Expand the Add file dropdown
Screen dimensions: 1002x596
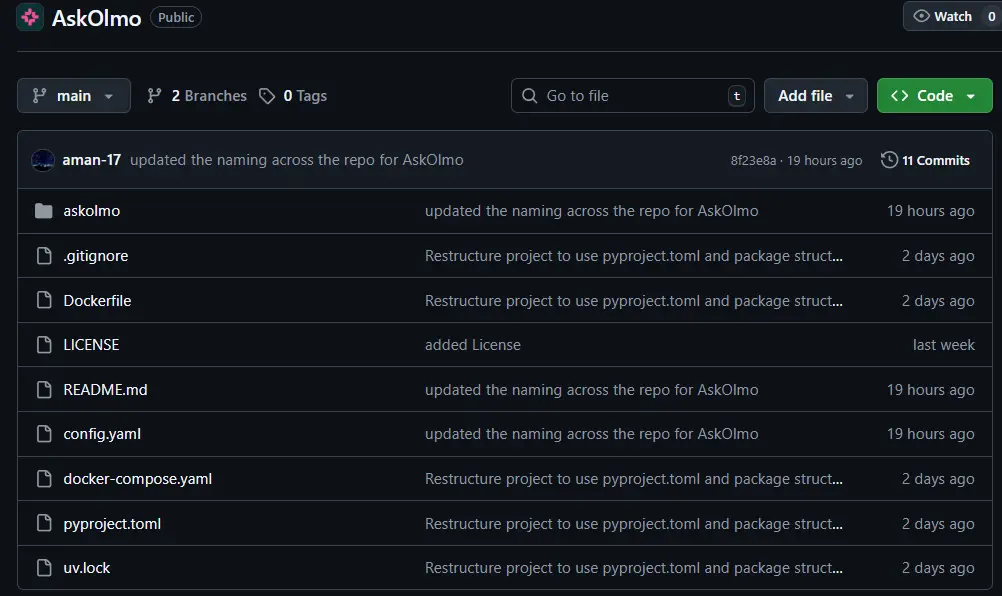(815, 96)
